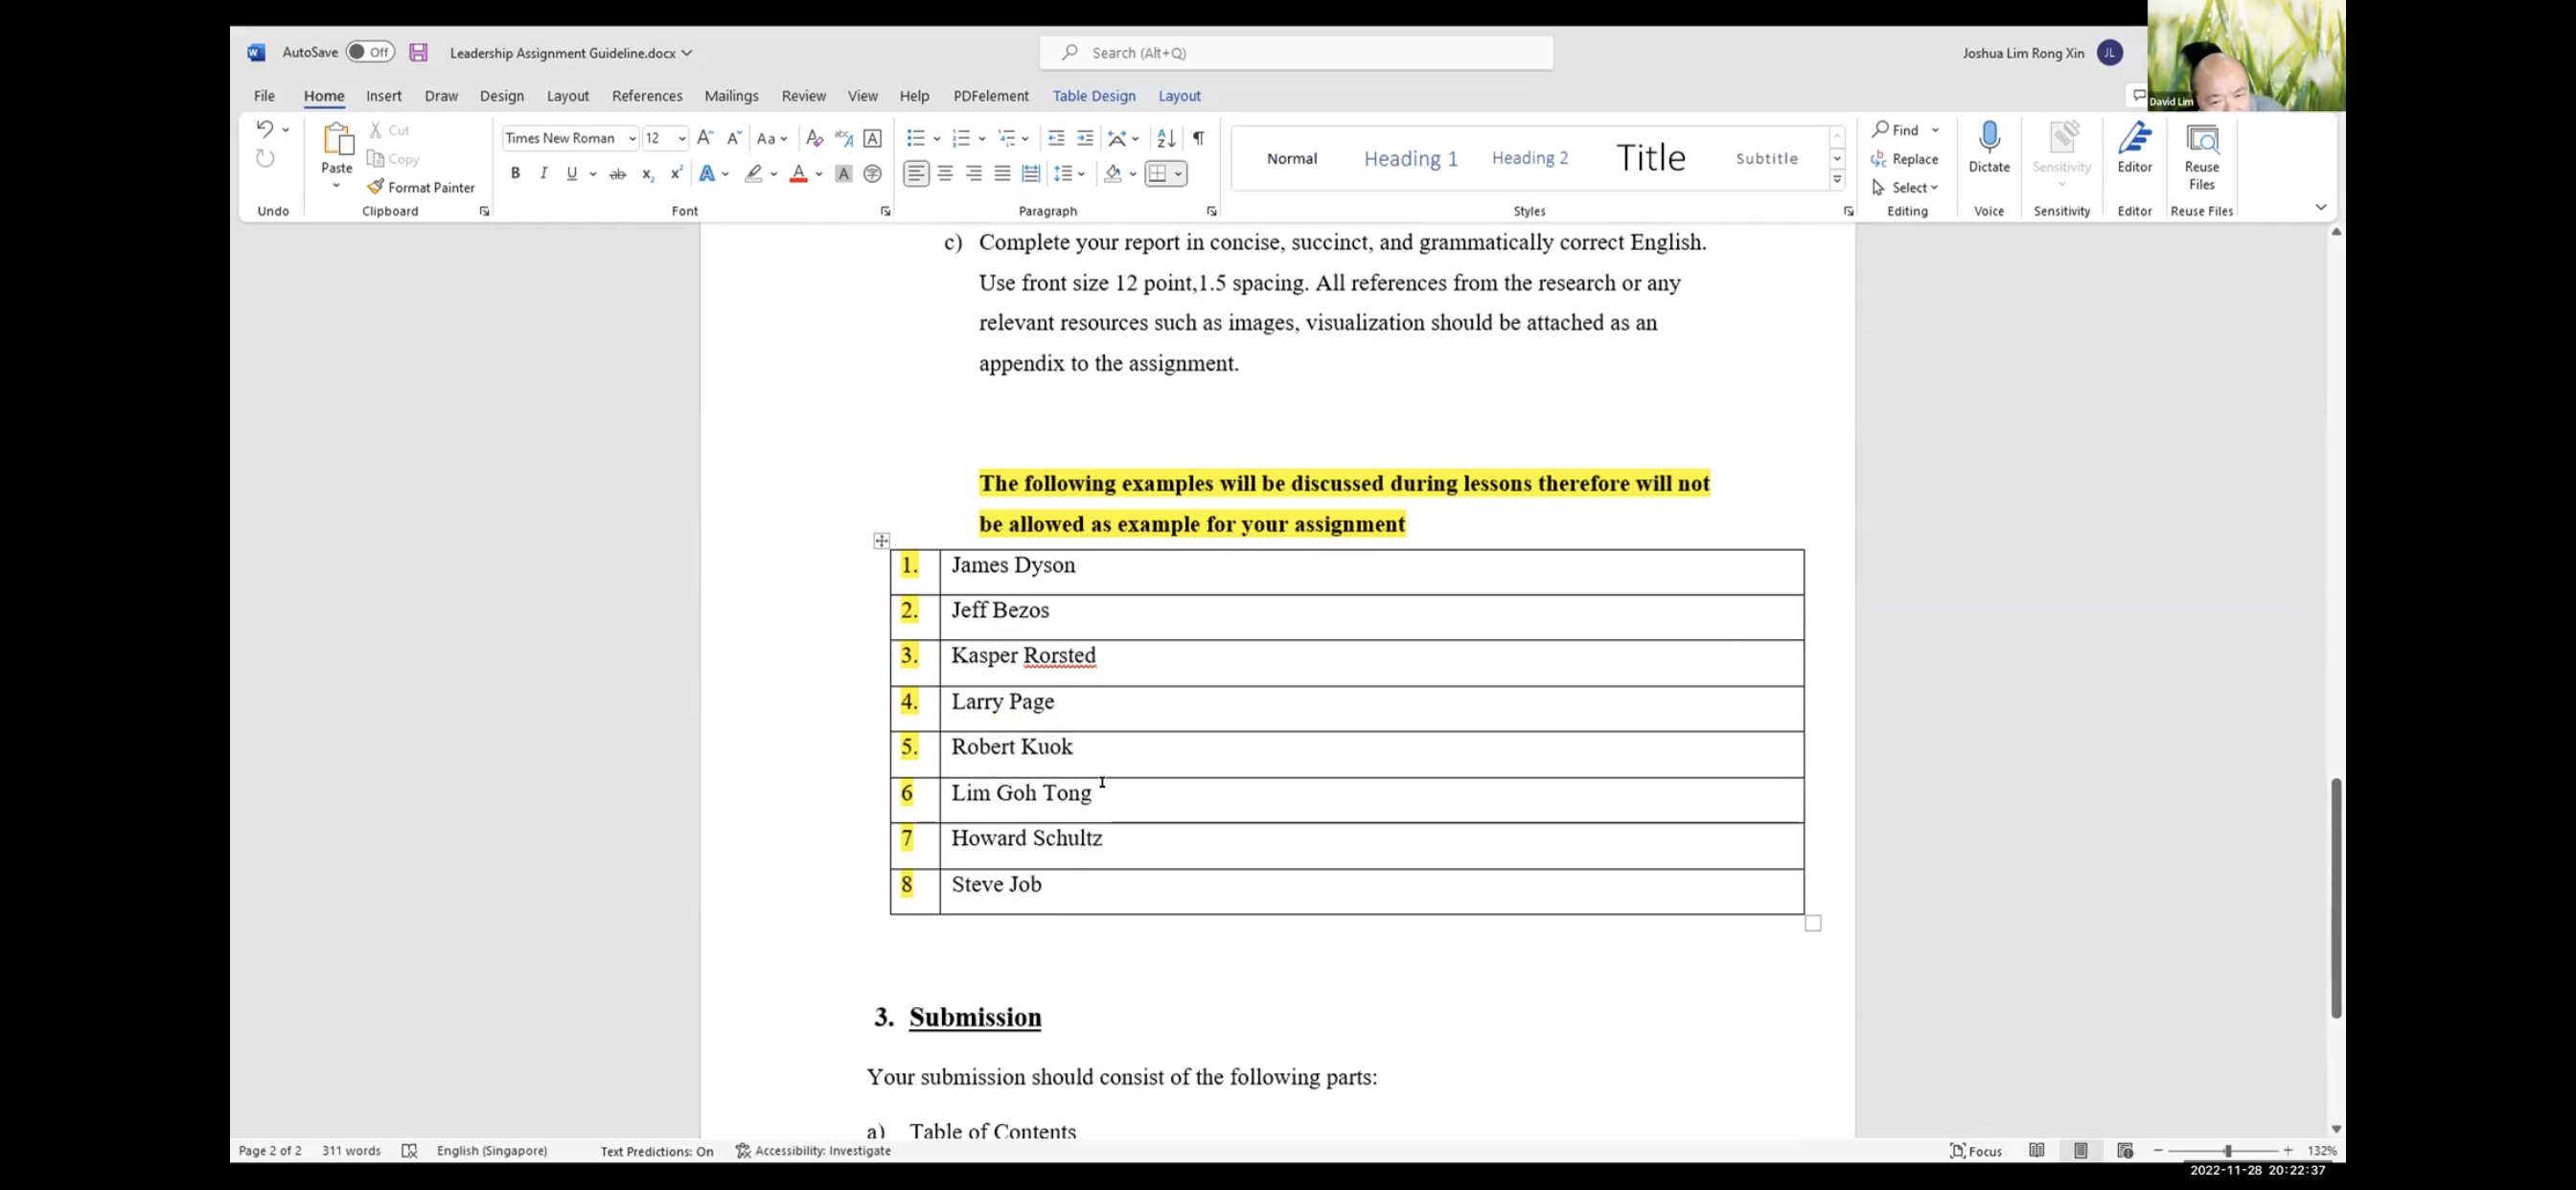Open the Select dropdown in Editing
Image resolution: width=2576 pixels, height=1190 pixels.
(x=1905, y=188)
